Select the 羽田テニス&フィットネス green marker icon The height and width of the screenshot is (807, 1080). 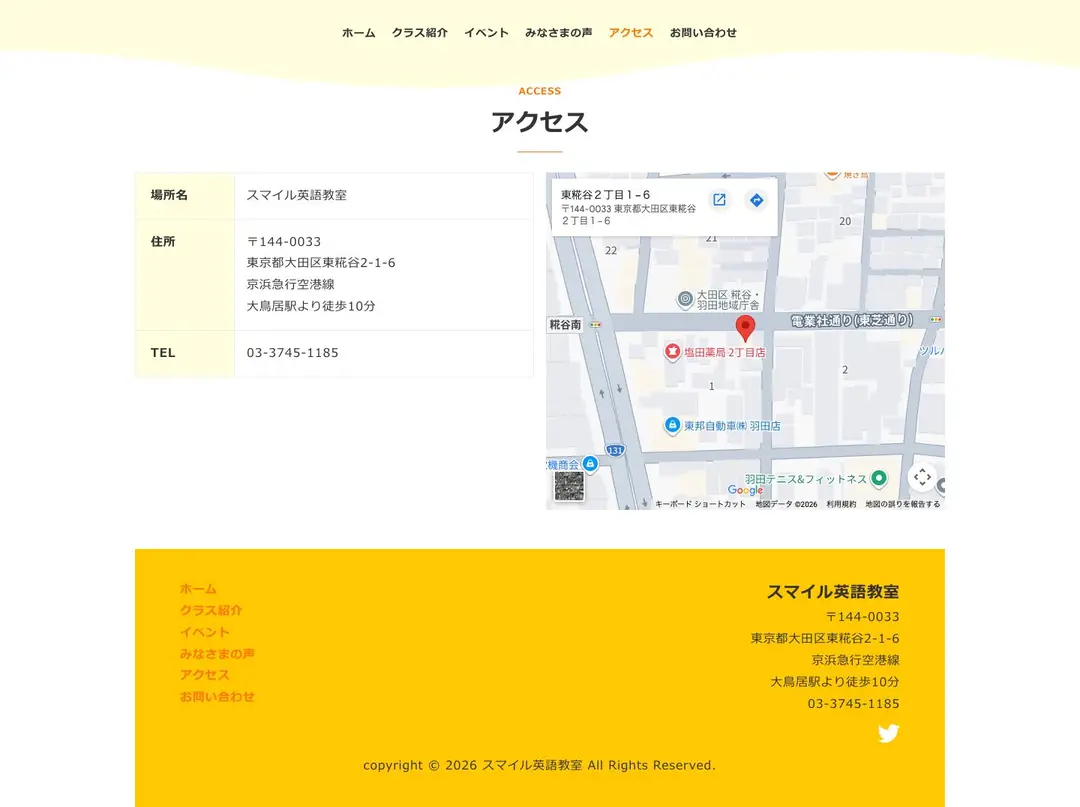point(879,478)
